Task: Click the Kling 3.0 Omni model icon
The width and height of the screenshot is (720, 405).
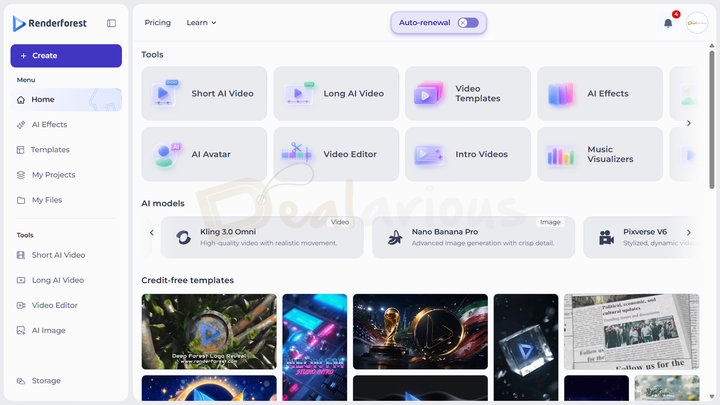Action: tap(183, 237)
